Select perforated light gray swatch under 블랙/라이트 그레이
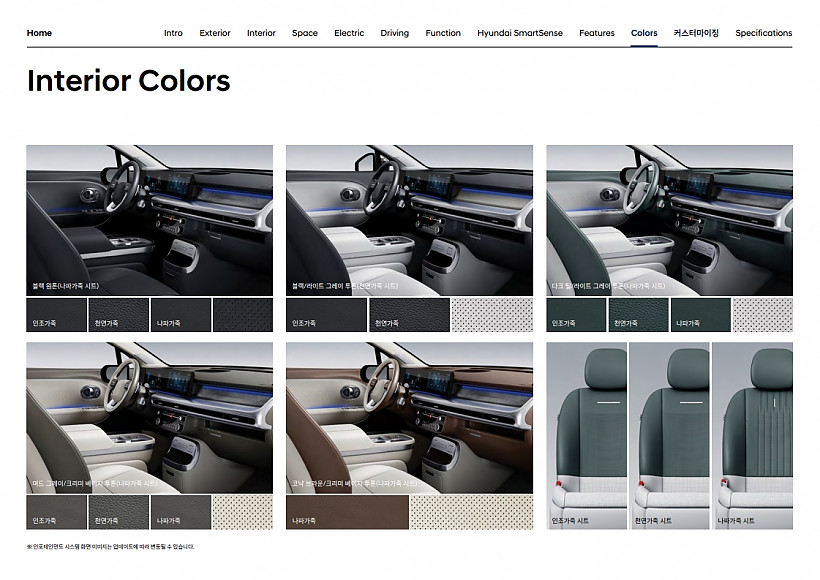Image resolution: width=820 pixels, height=580 pixels. click(492, 315)
